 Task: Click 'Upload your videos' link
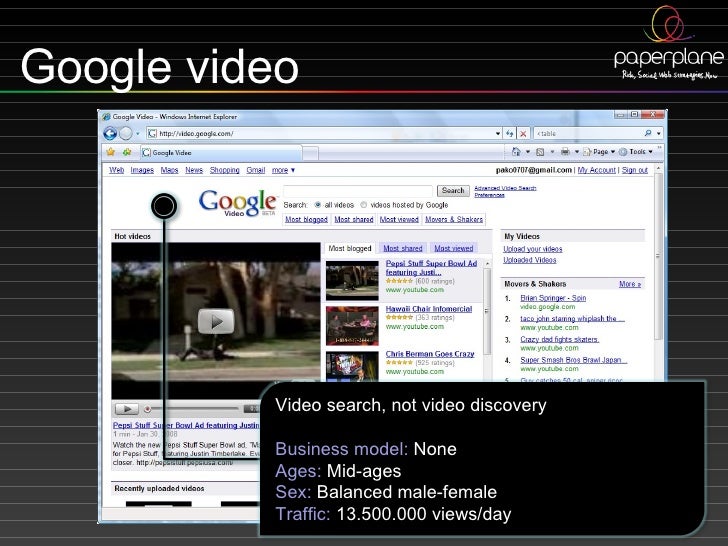click(x=533, y=249)
